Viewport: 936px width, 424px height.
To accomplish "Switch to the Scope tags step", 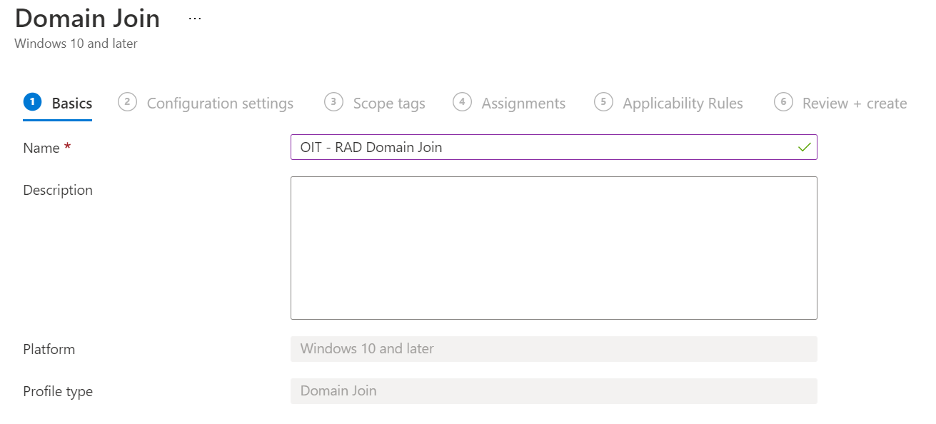I will click(x=389, y=103).
